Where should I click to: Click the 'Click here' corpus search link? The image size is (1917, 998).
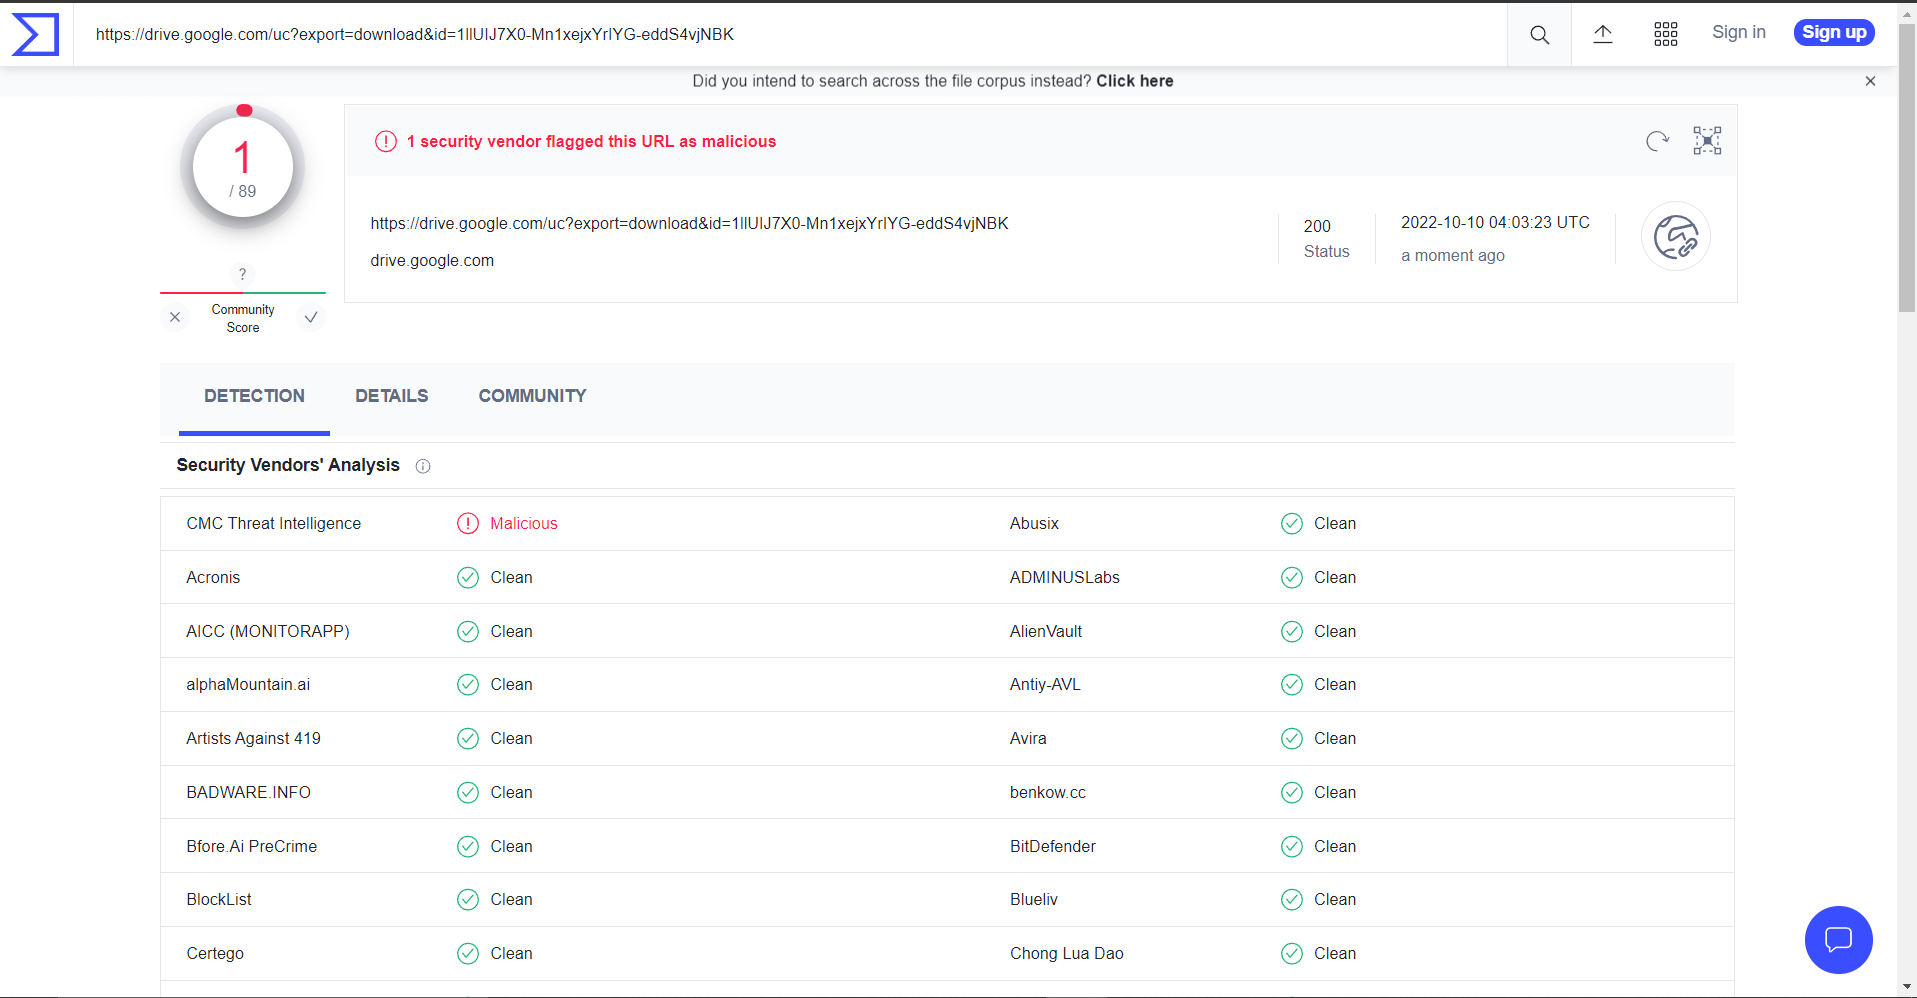1135,81
